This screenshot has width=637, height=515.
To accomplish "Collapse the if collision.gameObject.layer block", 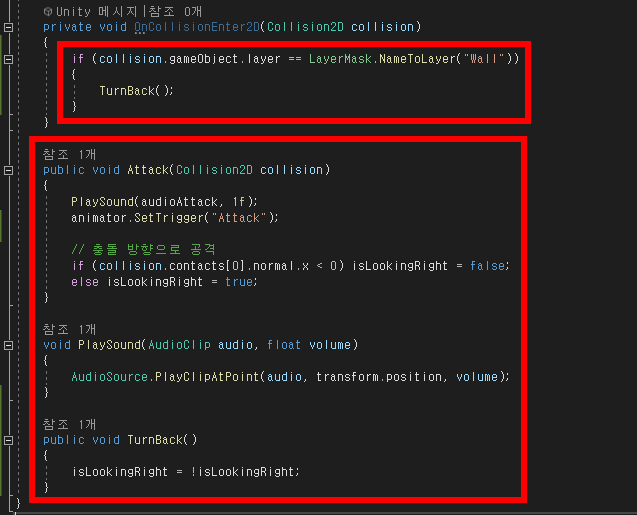I will pos(9,59).
